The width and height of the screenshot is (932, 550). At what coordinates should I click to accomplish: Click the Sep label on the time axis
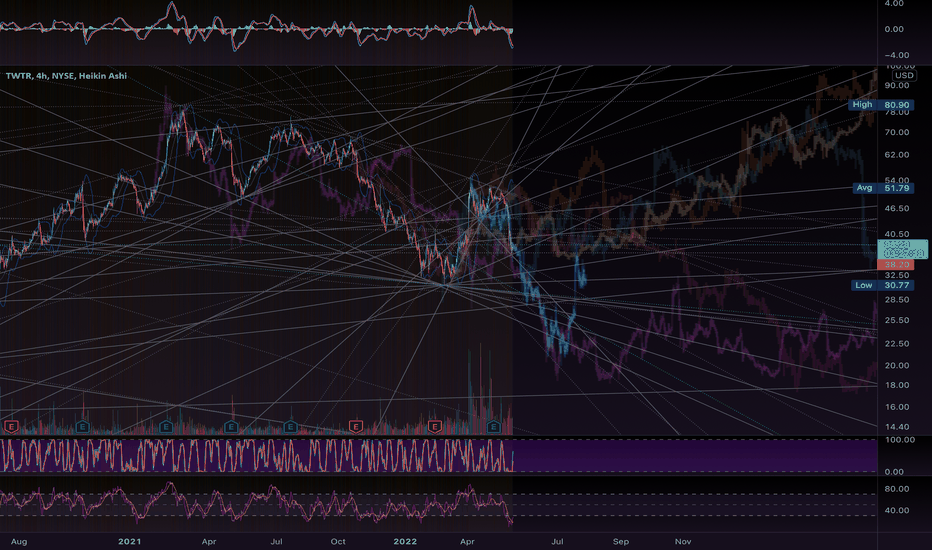point(621,542)
